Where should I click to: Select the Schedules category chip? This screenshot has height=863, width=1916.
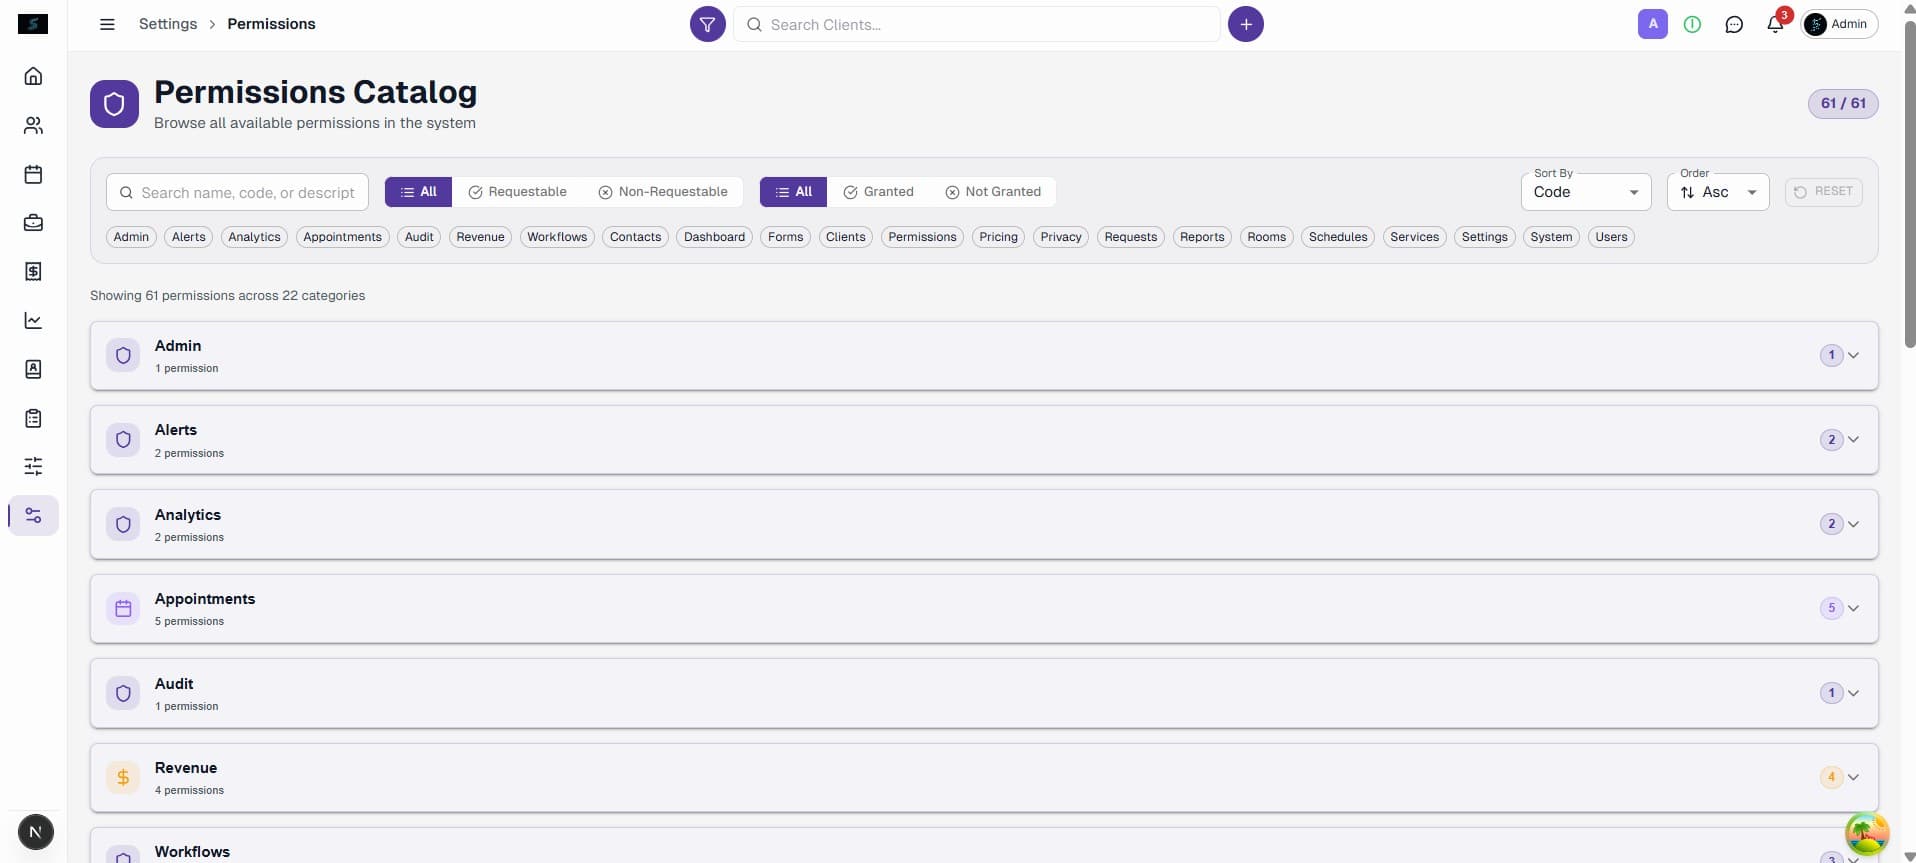coord(1338,237)
